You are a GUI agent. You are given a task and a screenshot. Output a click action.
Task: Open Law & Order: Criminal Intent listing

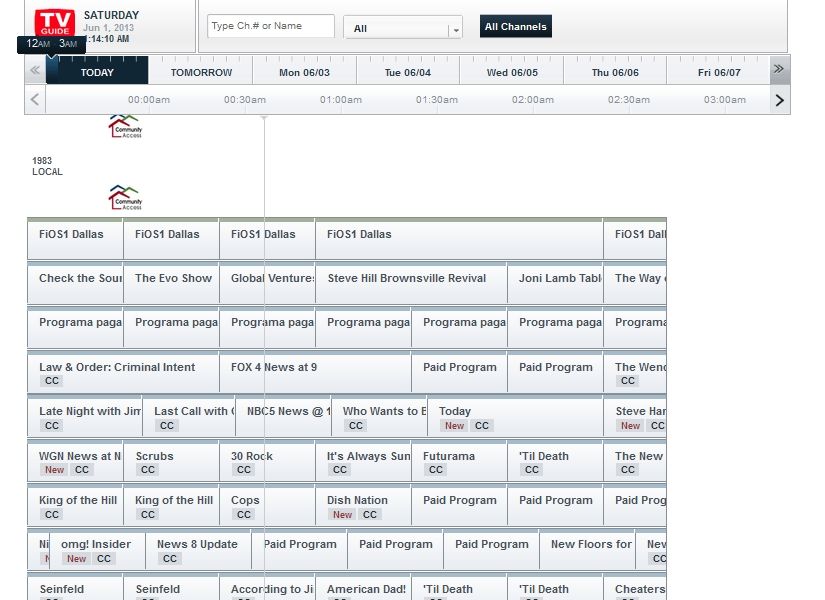click(123, 373)
